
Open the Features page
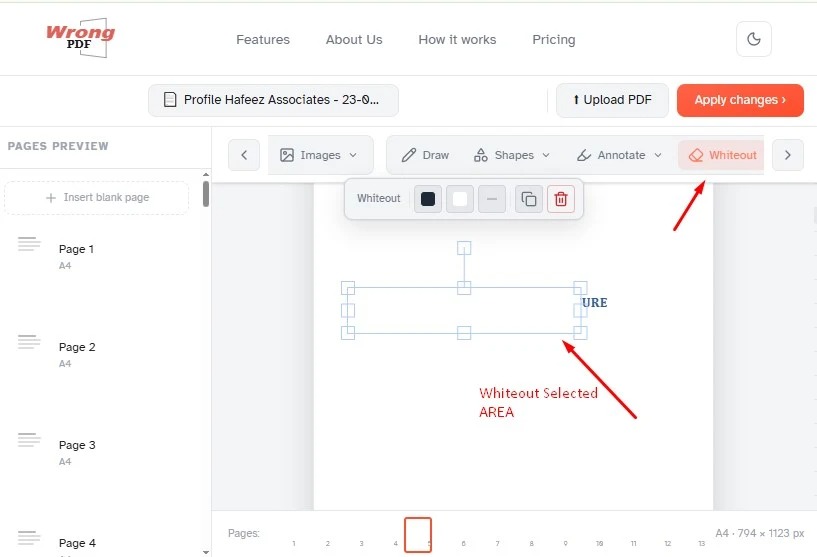pos(263,40)
